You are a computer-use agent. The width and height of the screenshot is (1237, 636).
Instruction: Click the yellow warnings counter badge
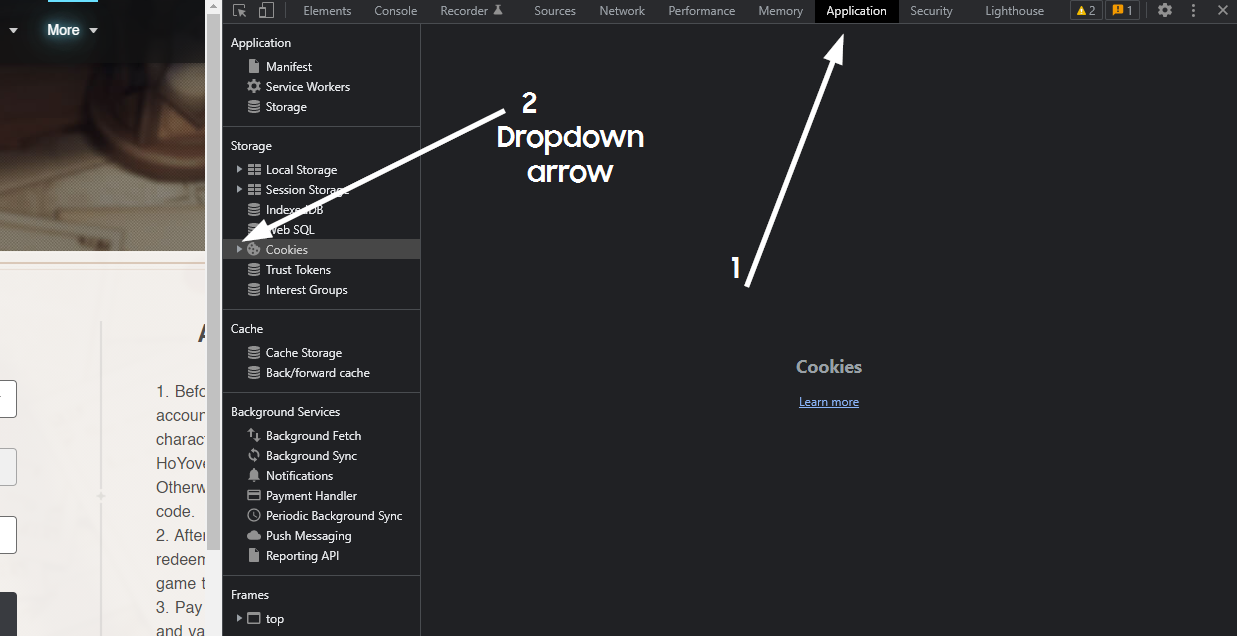click(x=1086, y=11)
